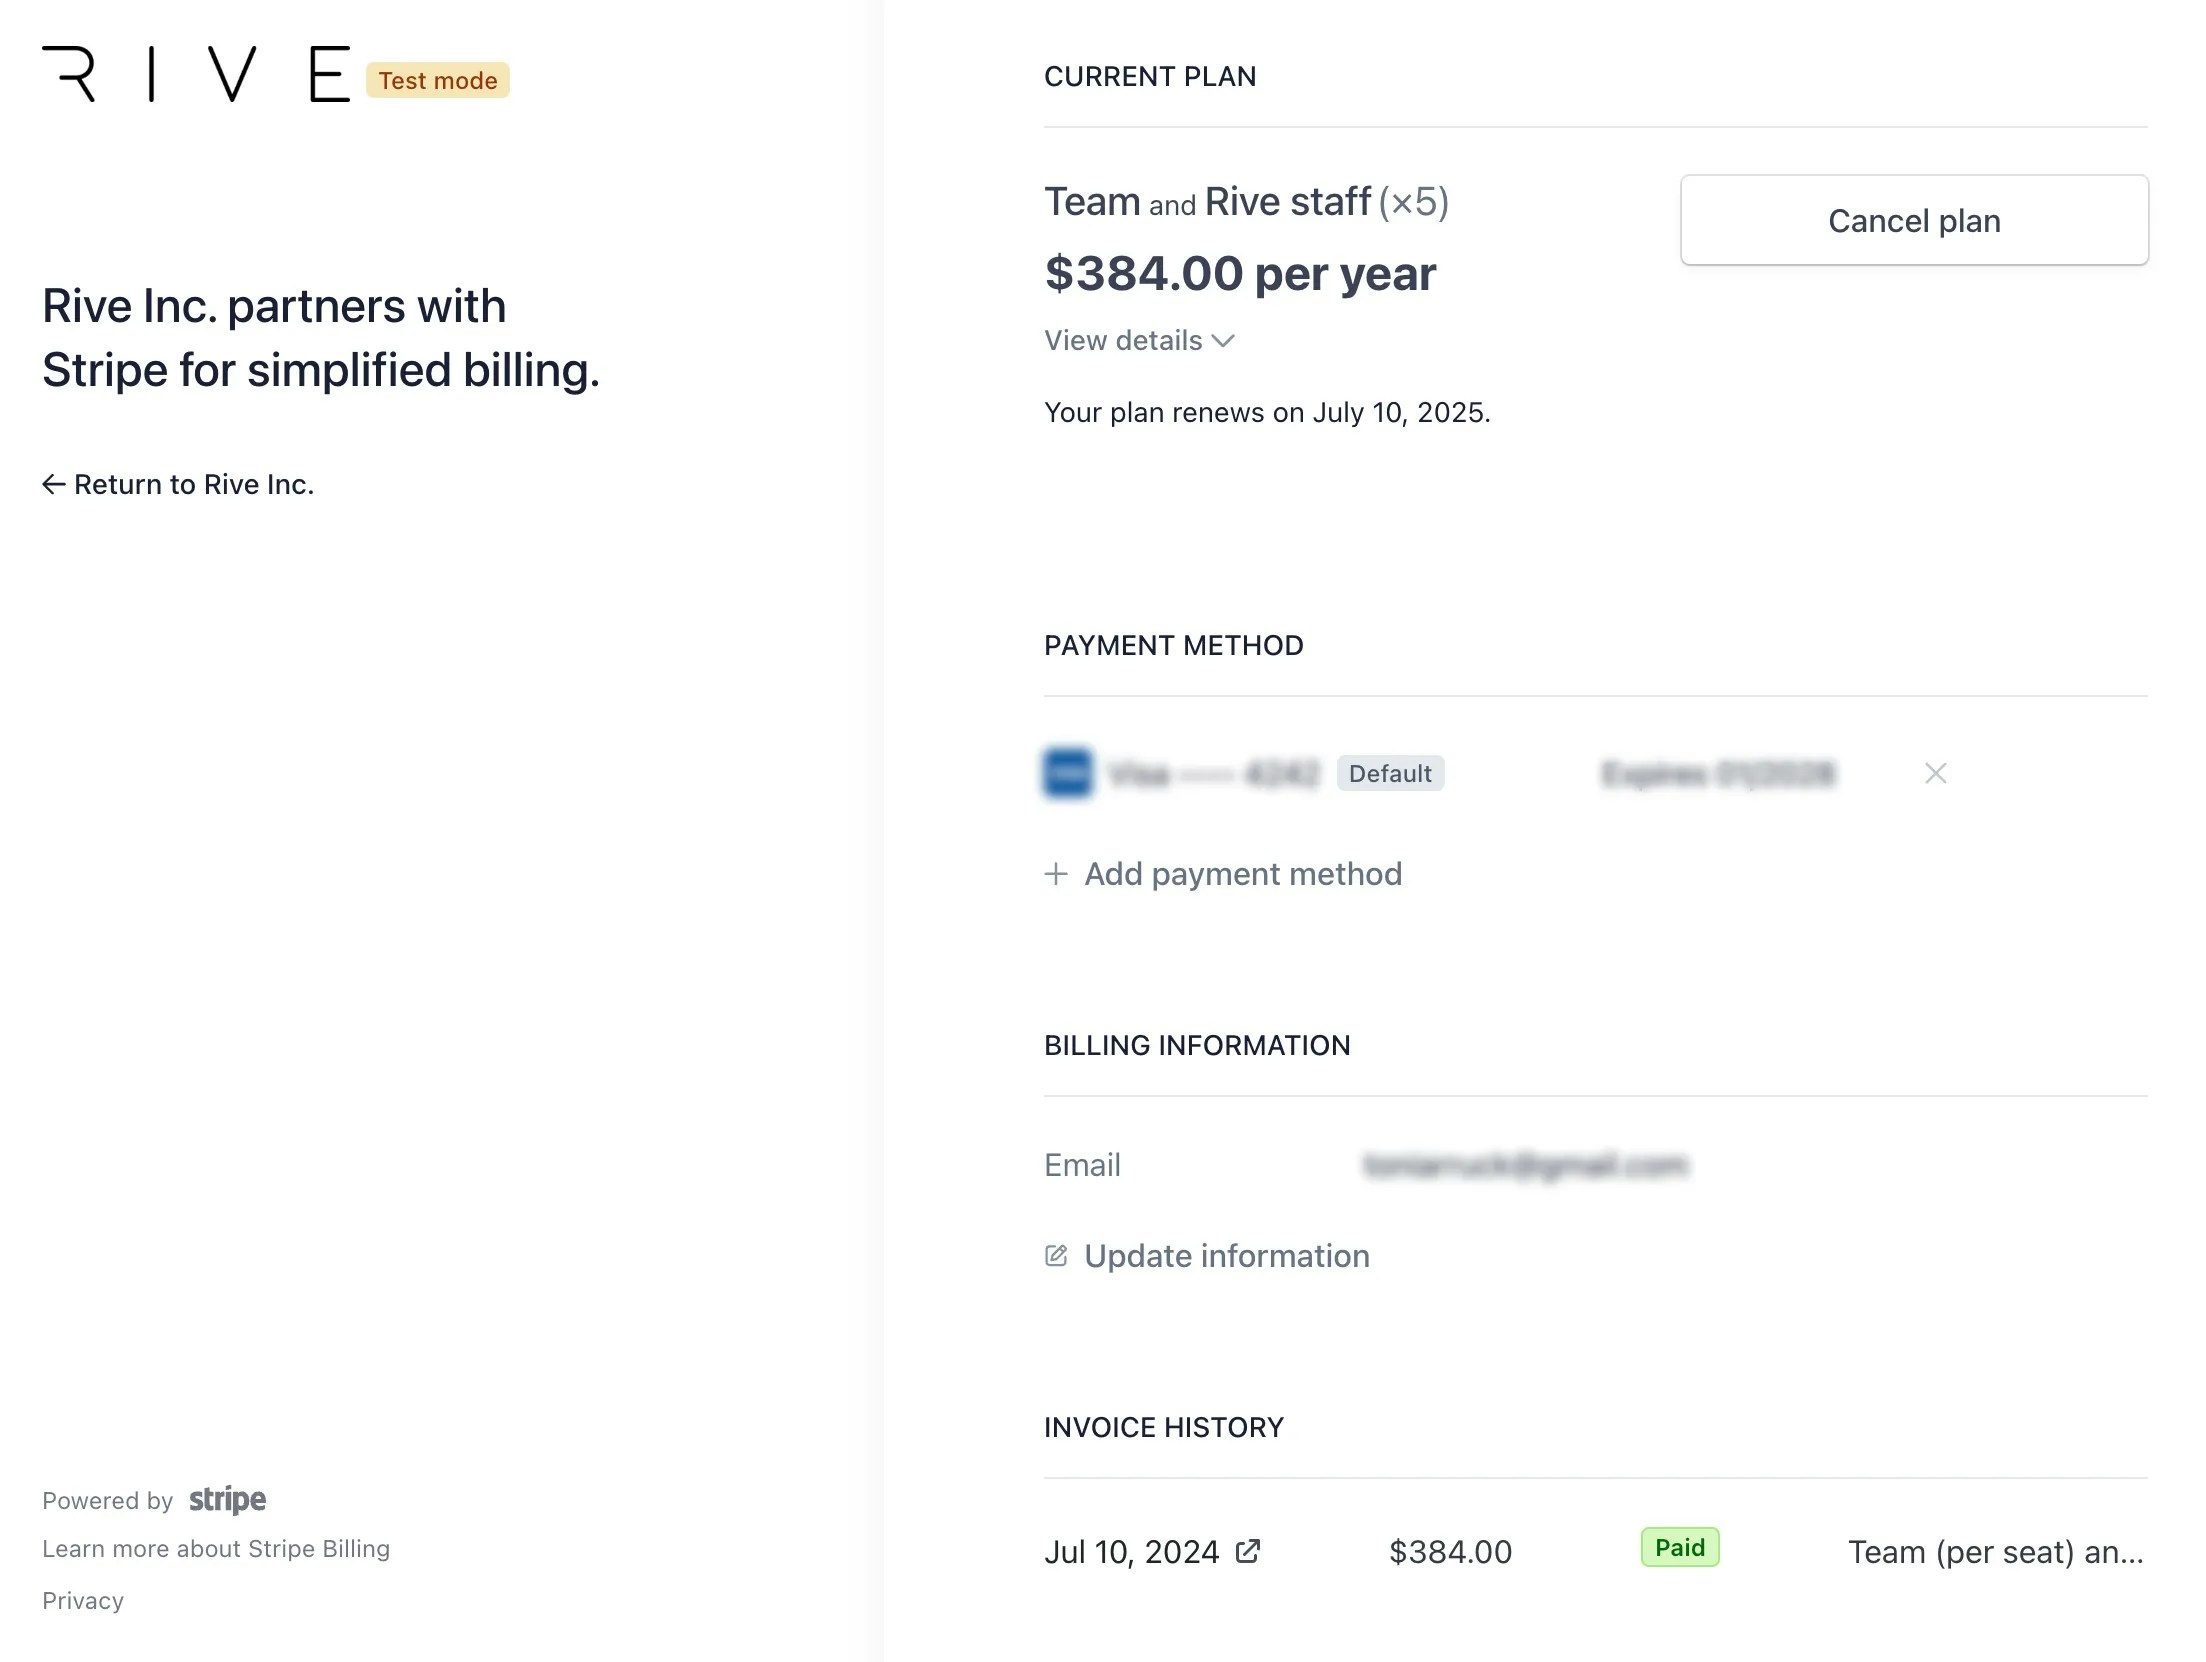Click the 'Rive Inc. partners with Stripe' headline
Image resolution: width=2206 pixels, height=1662 pixels.
coord(321,338)
